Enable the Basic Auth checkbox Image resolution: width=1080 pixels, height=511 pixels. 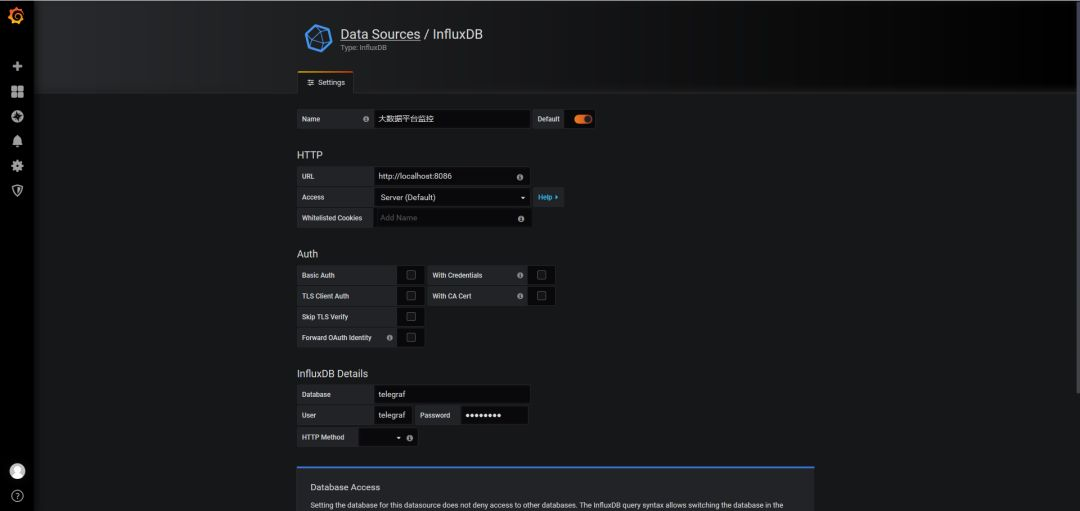[411, 275]
